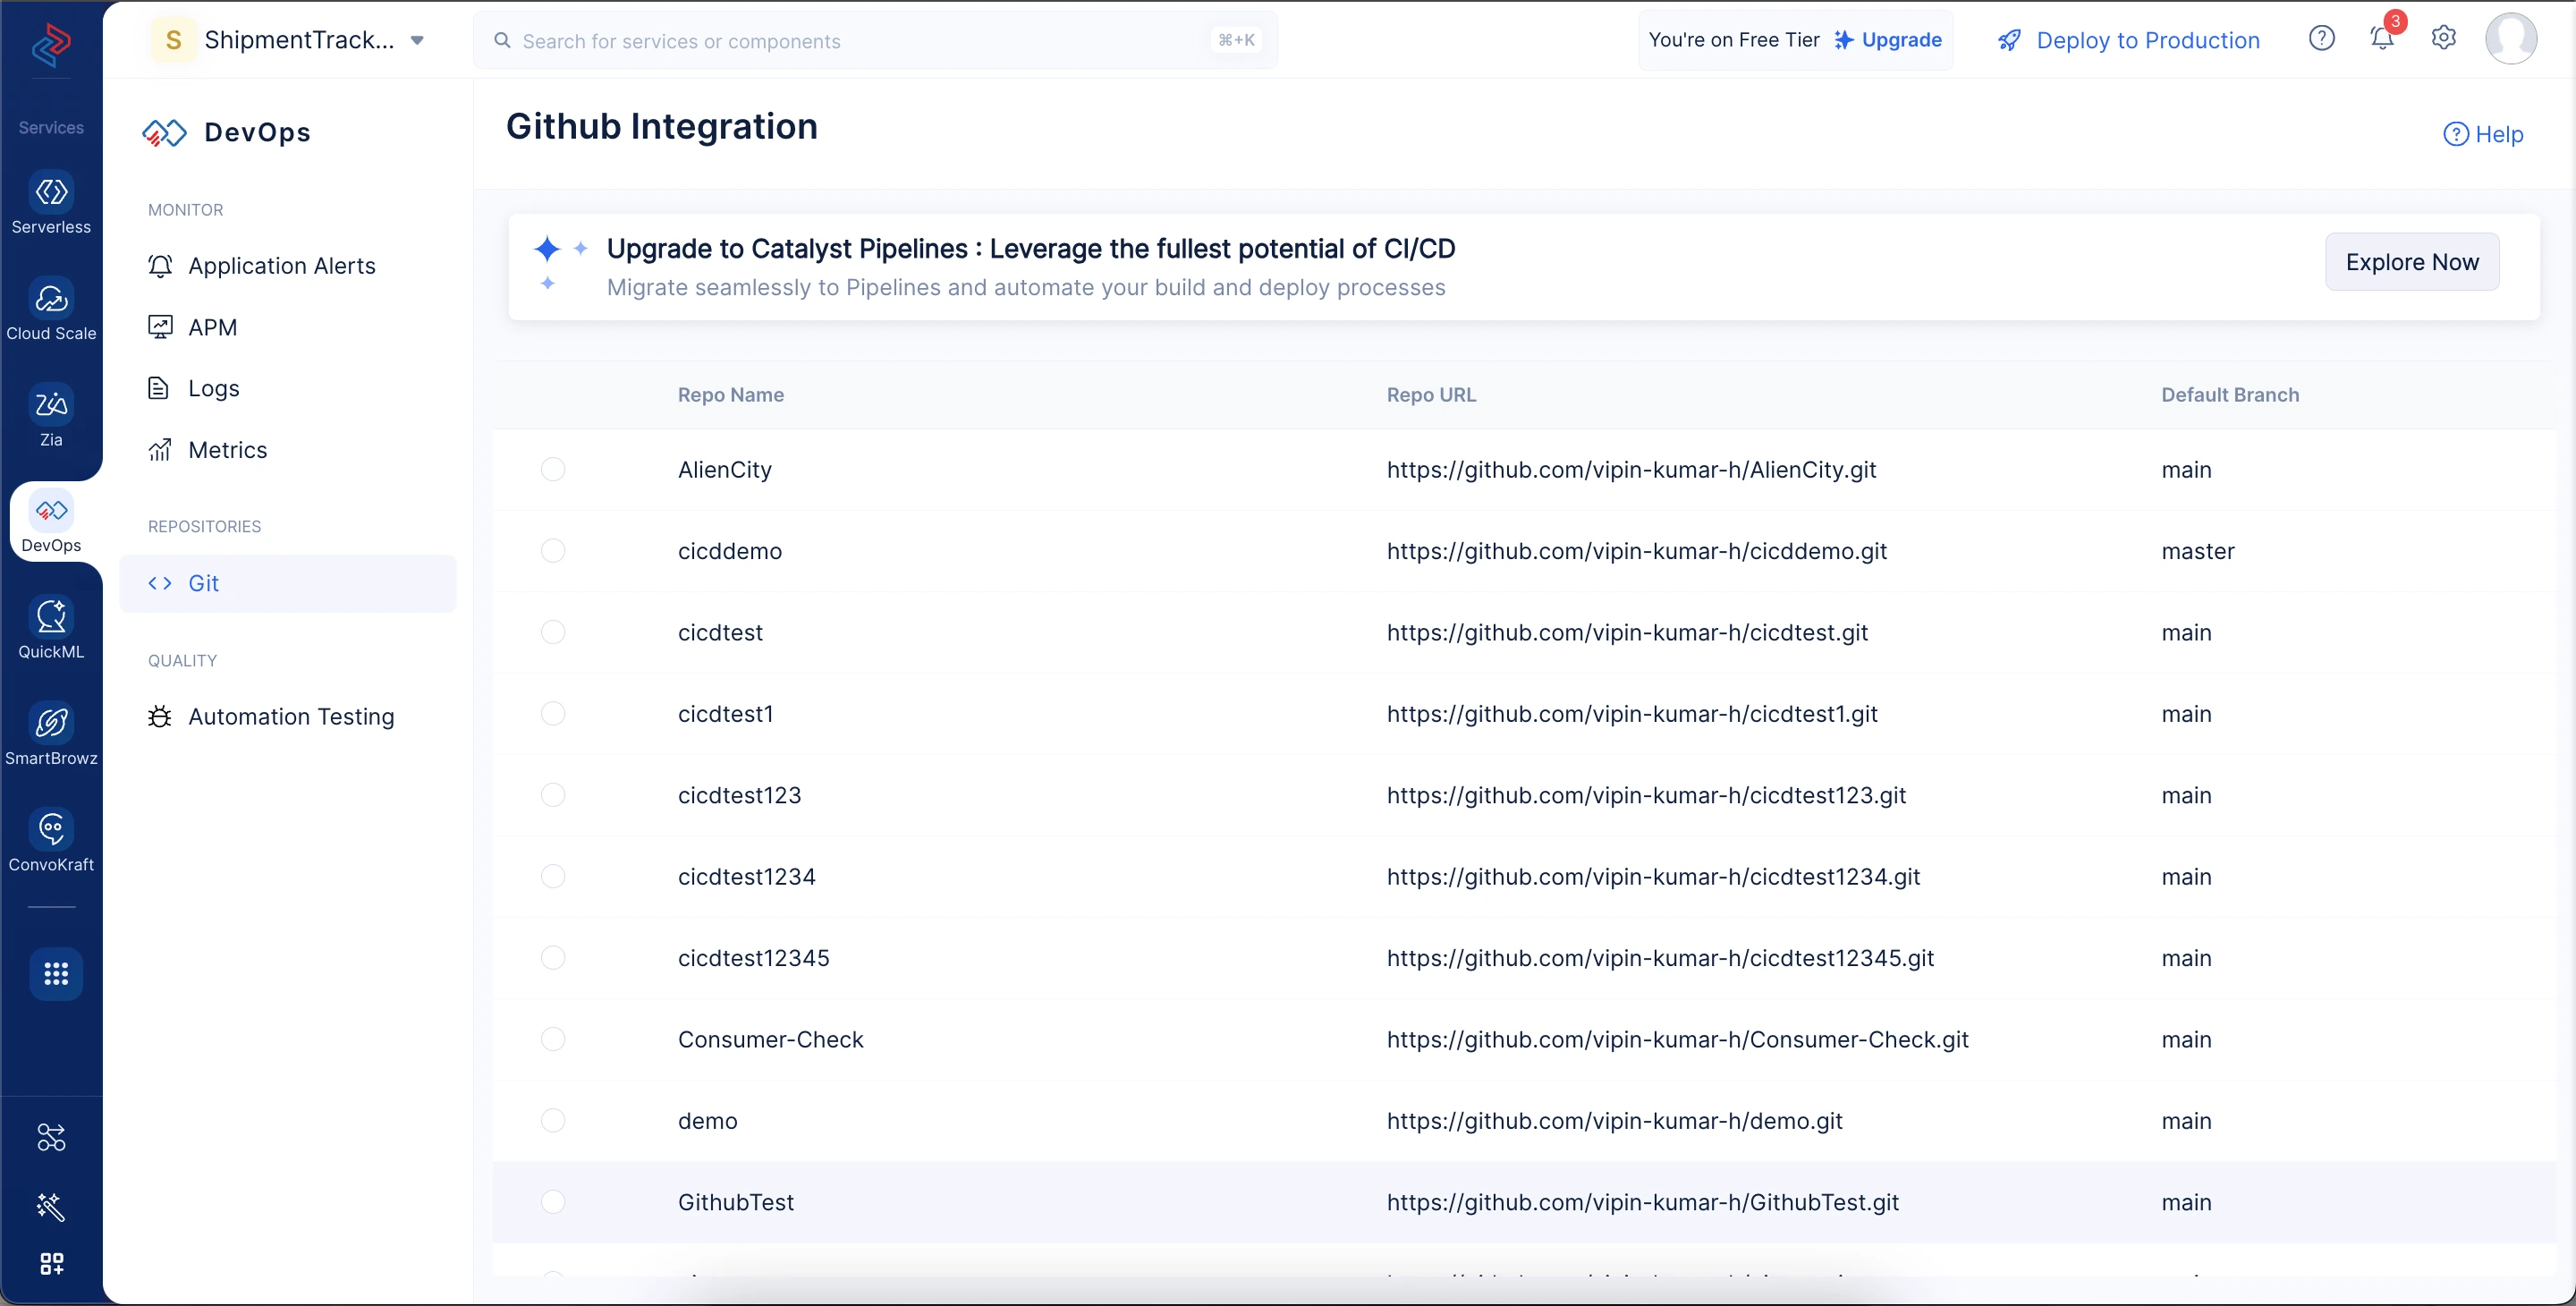
Task: Click the Git code brackets icon
Action: click(160, 583)
